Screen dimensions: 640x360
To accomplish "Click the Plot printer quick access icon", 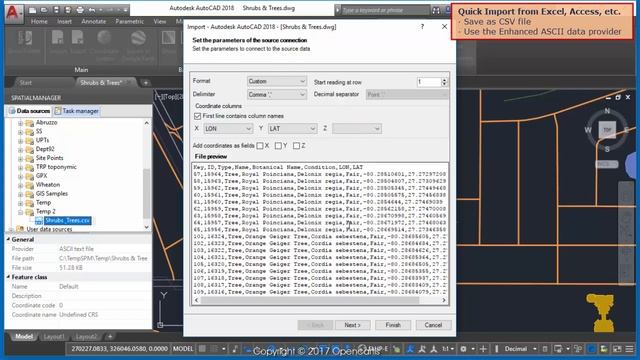I will pyautogui.click(x=80, y=10).
